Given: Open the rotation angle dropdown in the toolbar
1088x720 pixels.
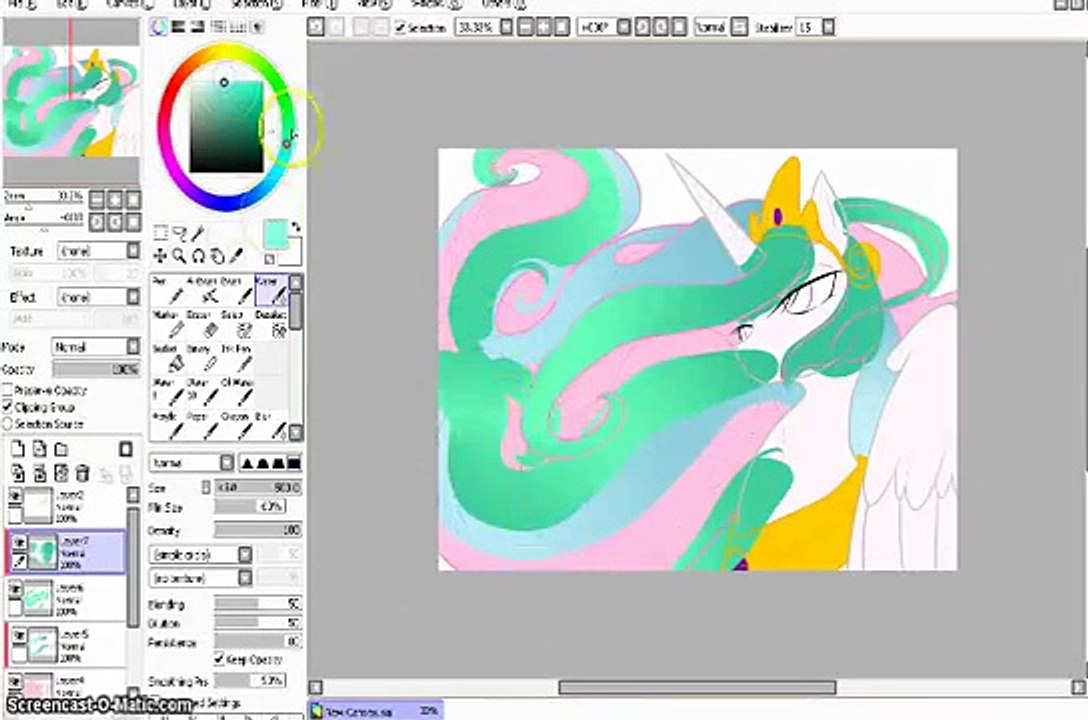Looking at the screenshot, I should coord(624,28).
